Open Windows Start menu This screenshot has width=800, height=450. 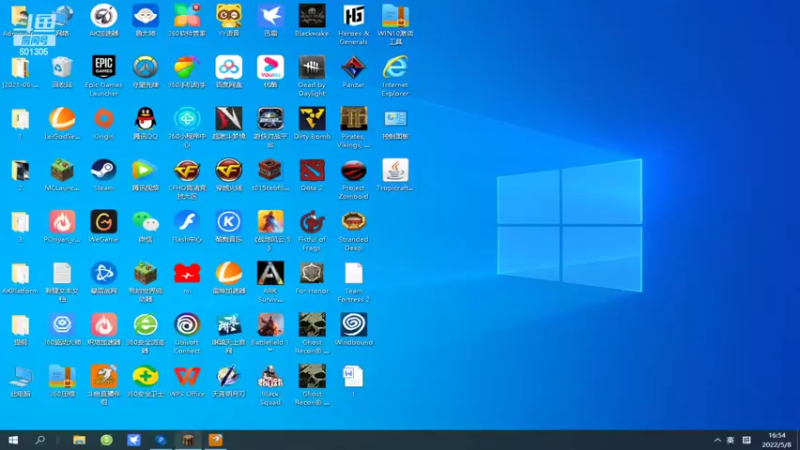click(x=13, y=440)
